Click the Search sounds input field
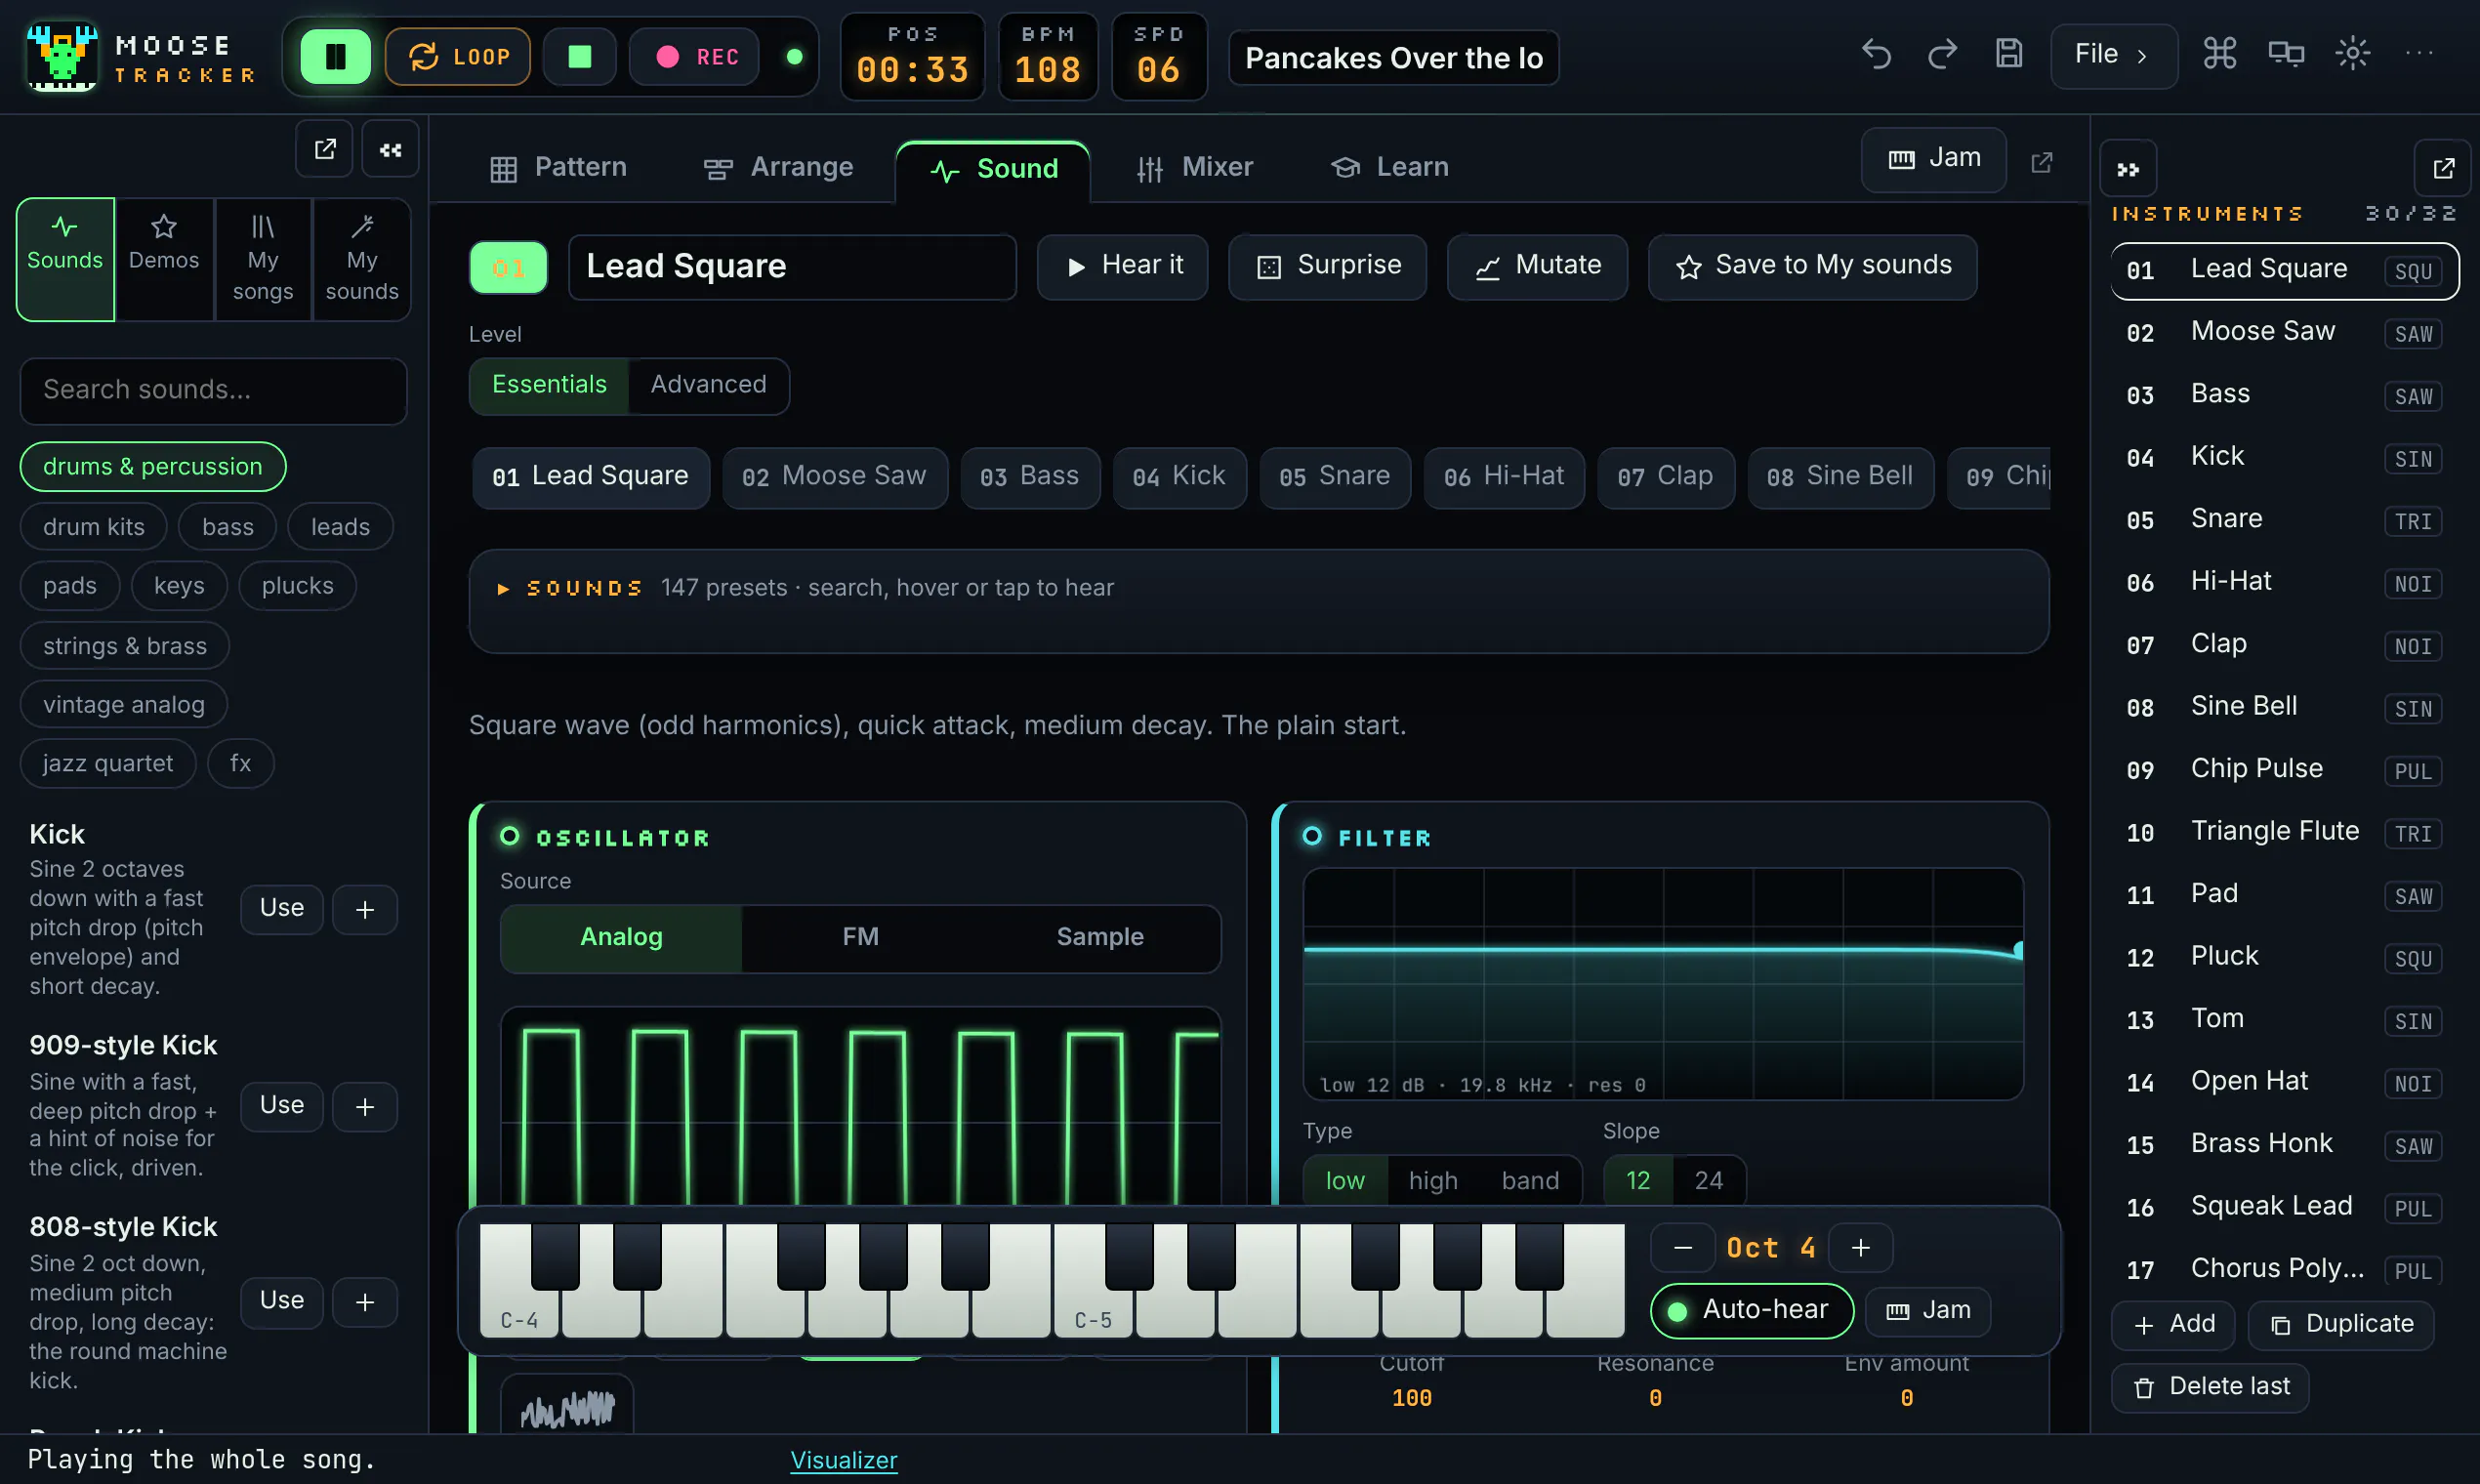 click(x=213, y=390)
